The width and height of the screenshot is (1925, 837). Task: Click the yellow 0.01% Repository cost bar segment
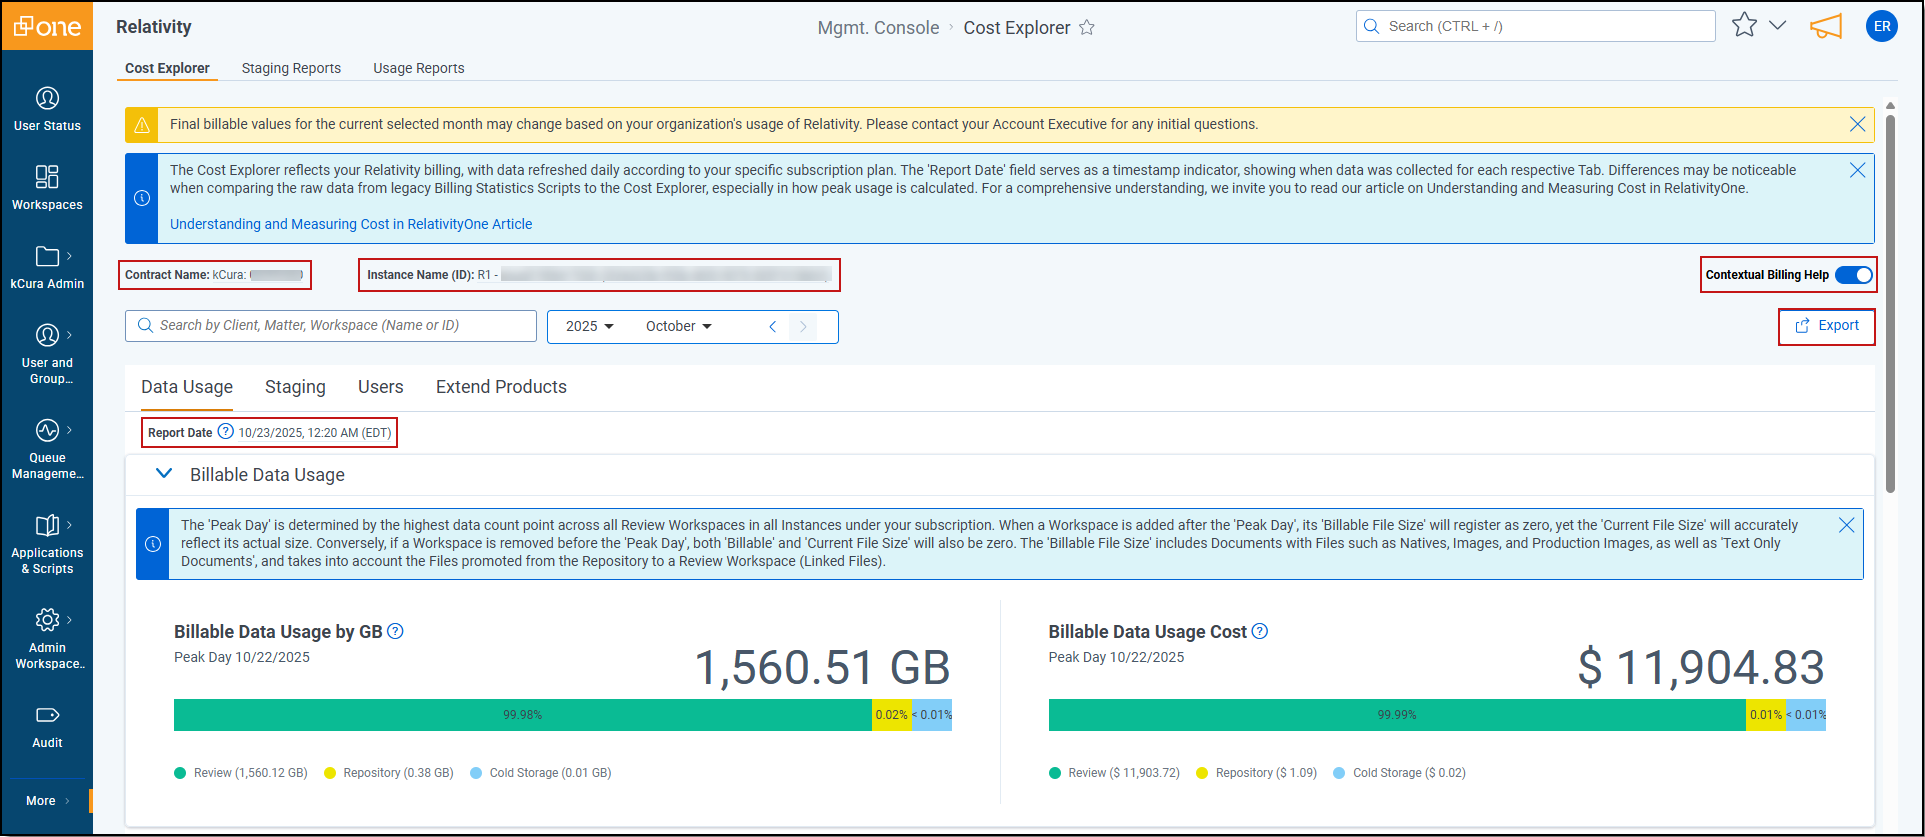coord(1766,715)
